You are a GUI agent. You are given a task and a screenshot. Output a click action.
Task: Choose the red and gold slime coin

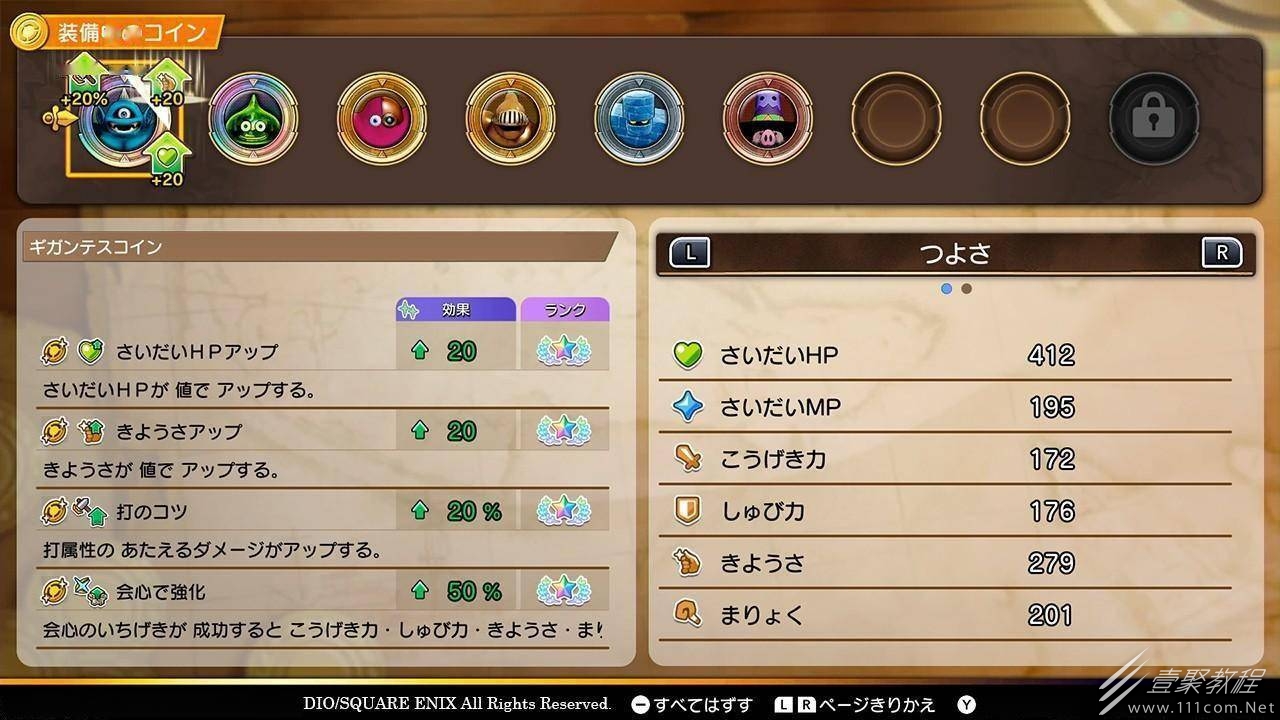(x=382, y=118)
